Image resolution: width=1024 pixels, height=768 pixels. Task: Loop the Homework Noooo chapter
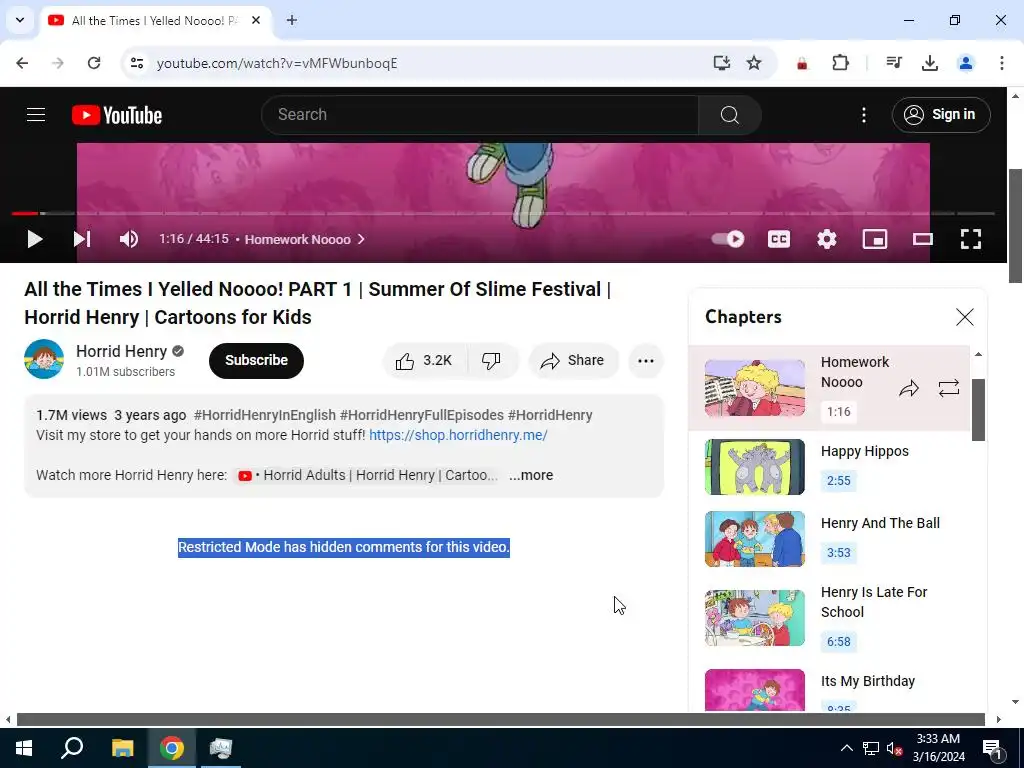948,389
